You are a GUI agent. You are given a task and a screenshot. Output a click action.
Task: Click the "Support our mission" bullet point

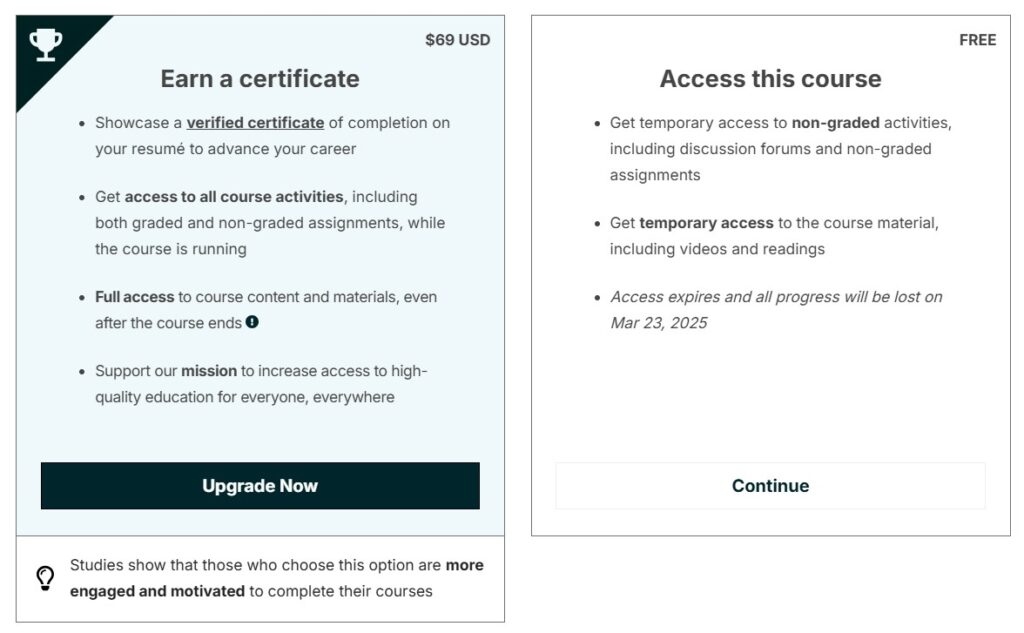click(x=261, y=384)
